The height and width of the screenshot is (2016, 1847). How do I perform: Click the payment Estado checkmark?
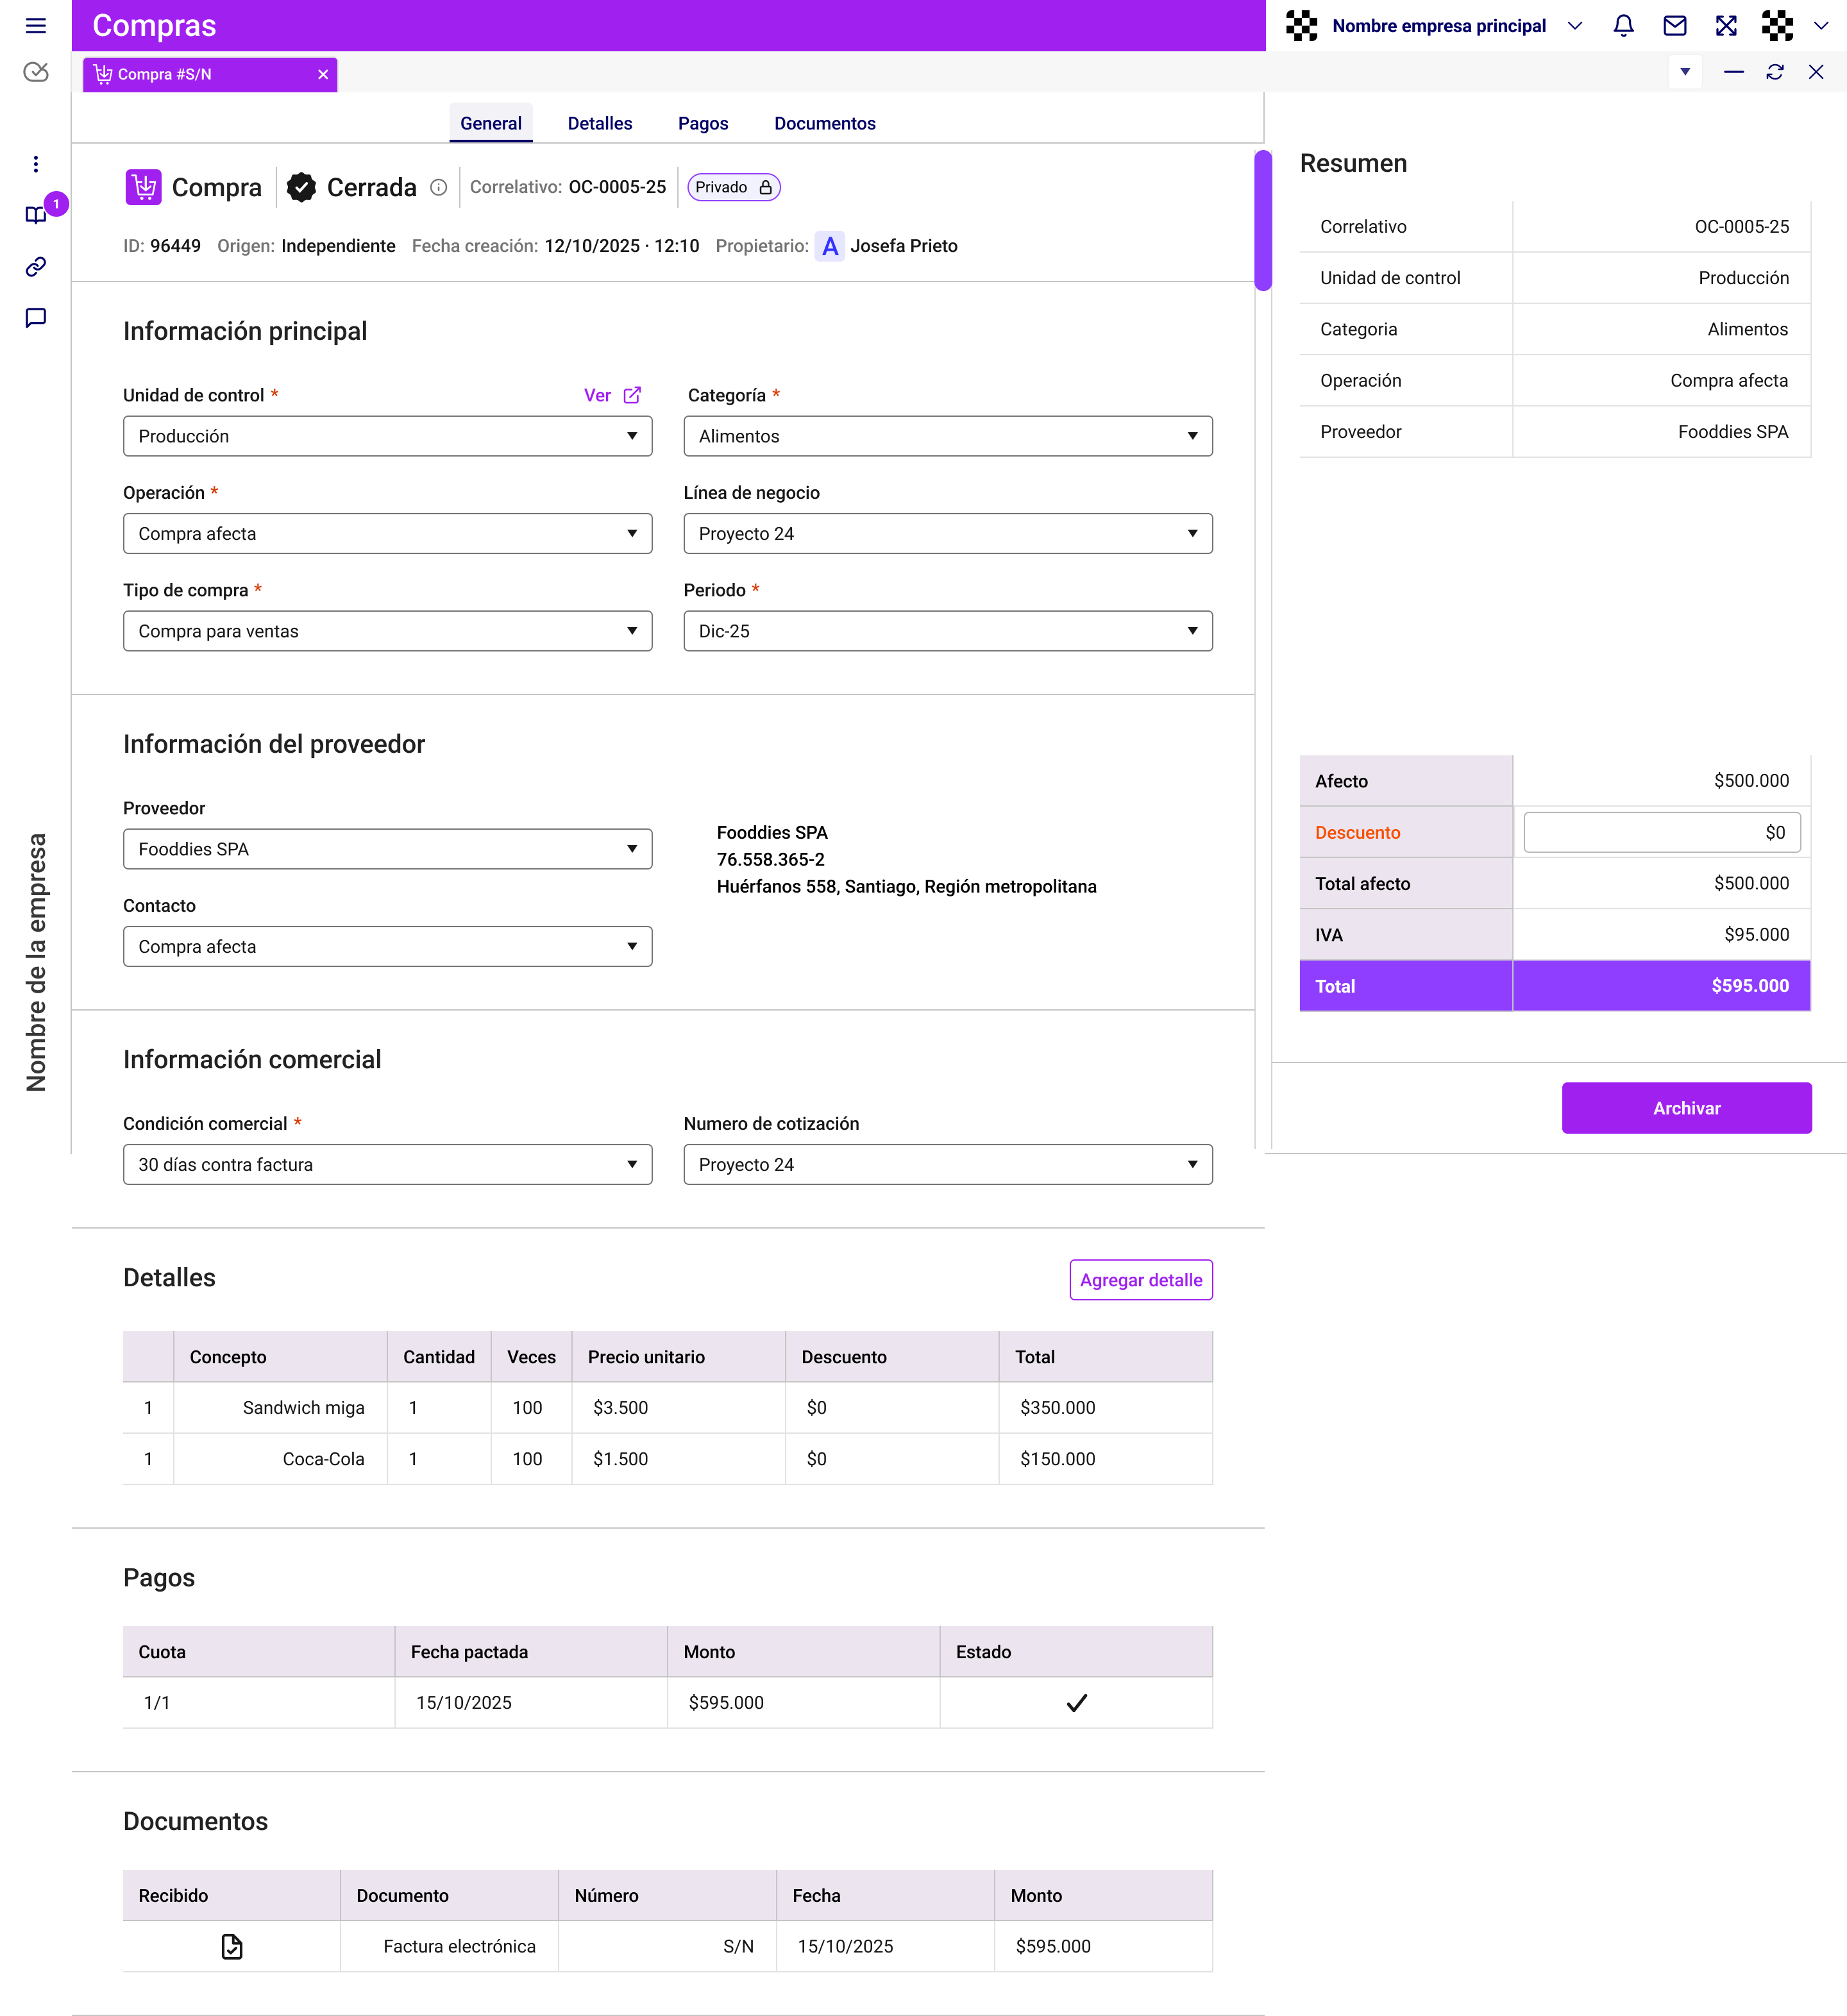pos(1077,1703)
